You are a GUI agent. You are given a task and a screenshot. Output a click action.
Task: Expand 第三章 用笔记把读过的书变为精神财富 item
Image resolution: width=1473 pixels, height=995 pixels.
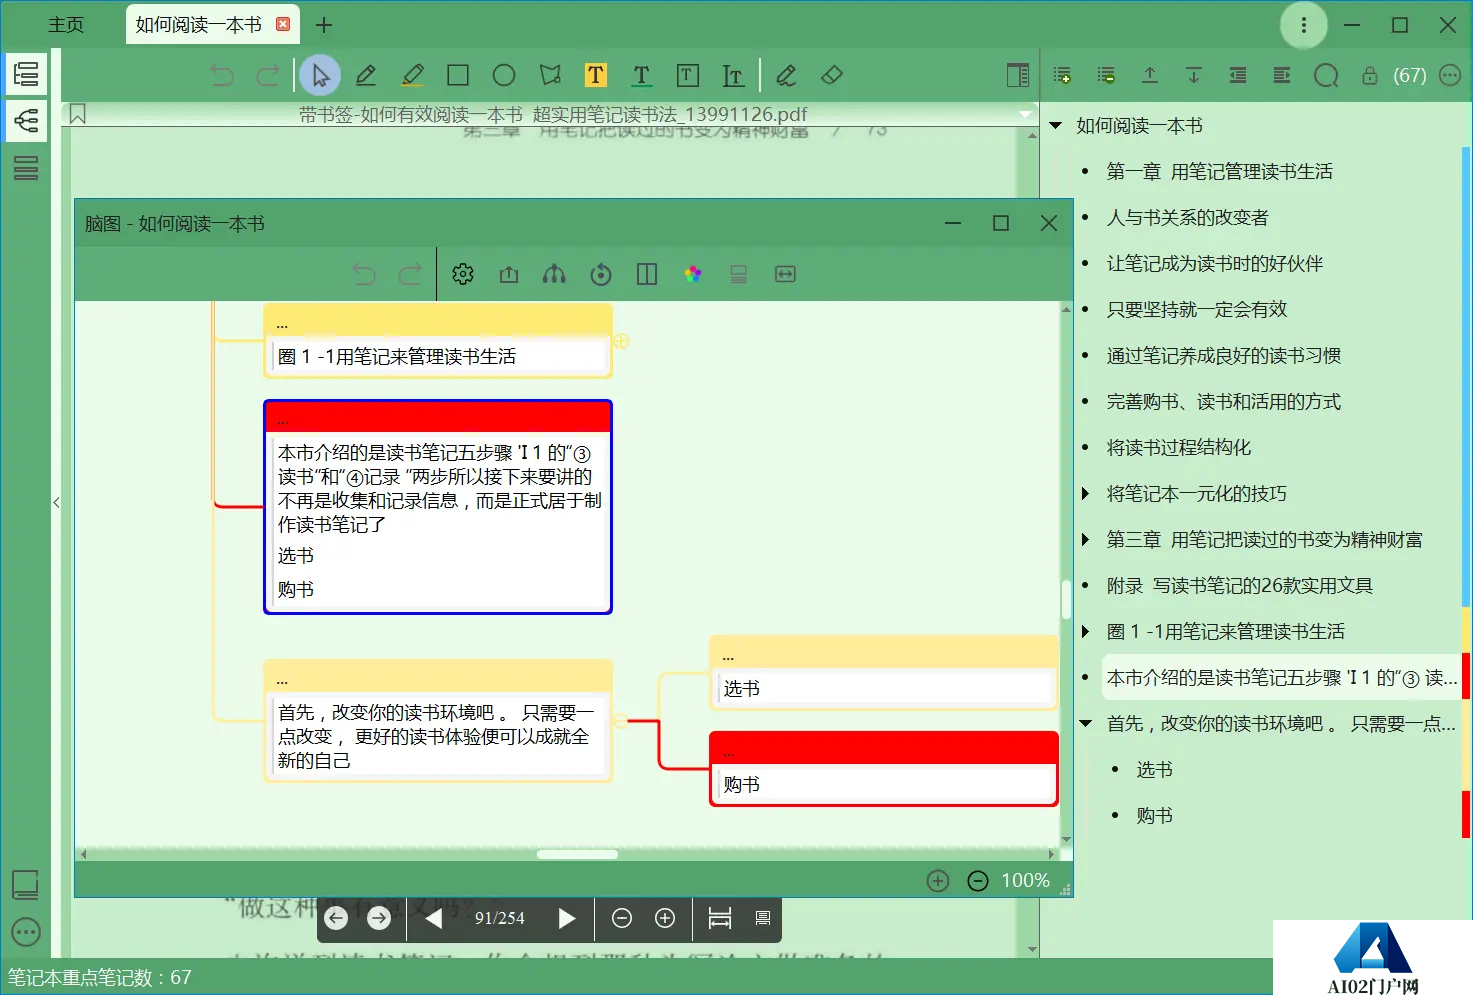(x=1086, y=539)
